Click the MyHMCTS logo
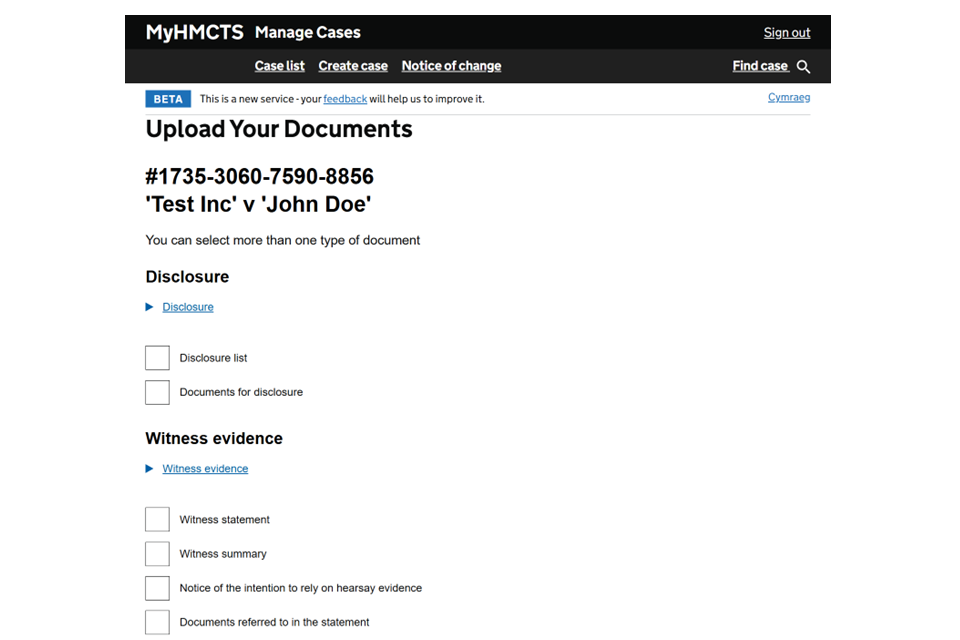 coord(194,33)
